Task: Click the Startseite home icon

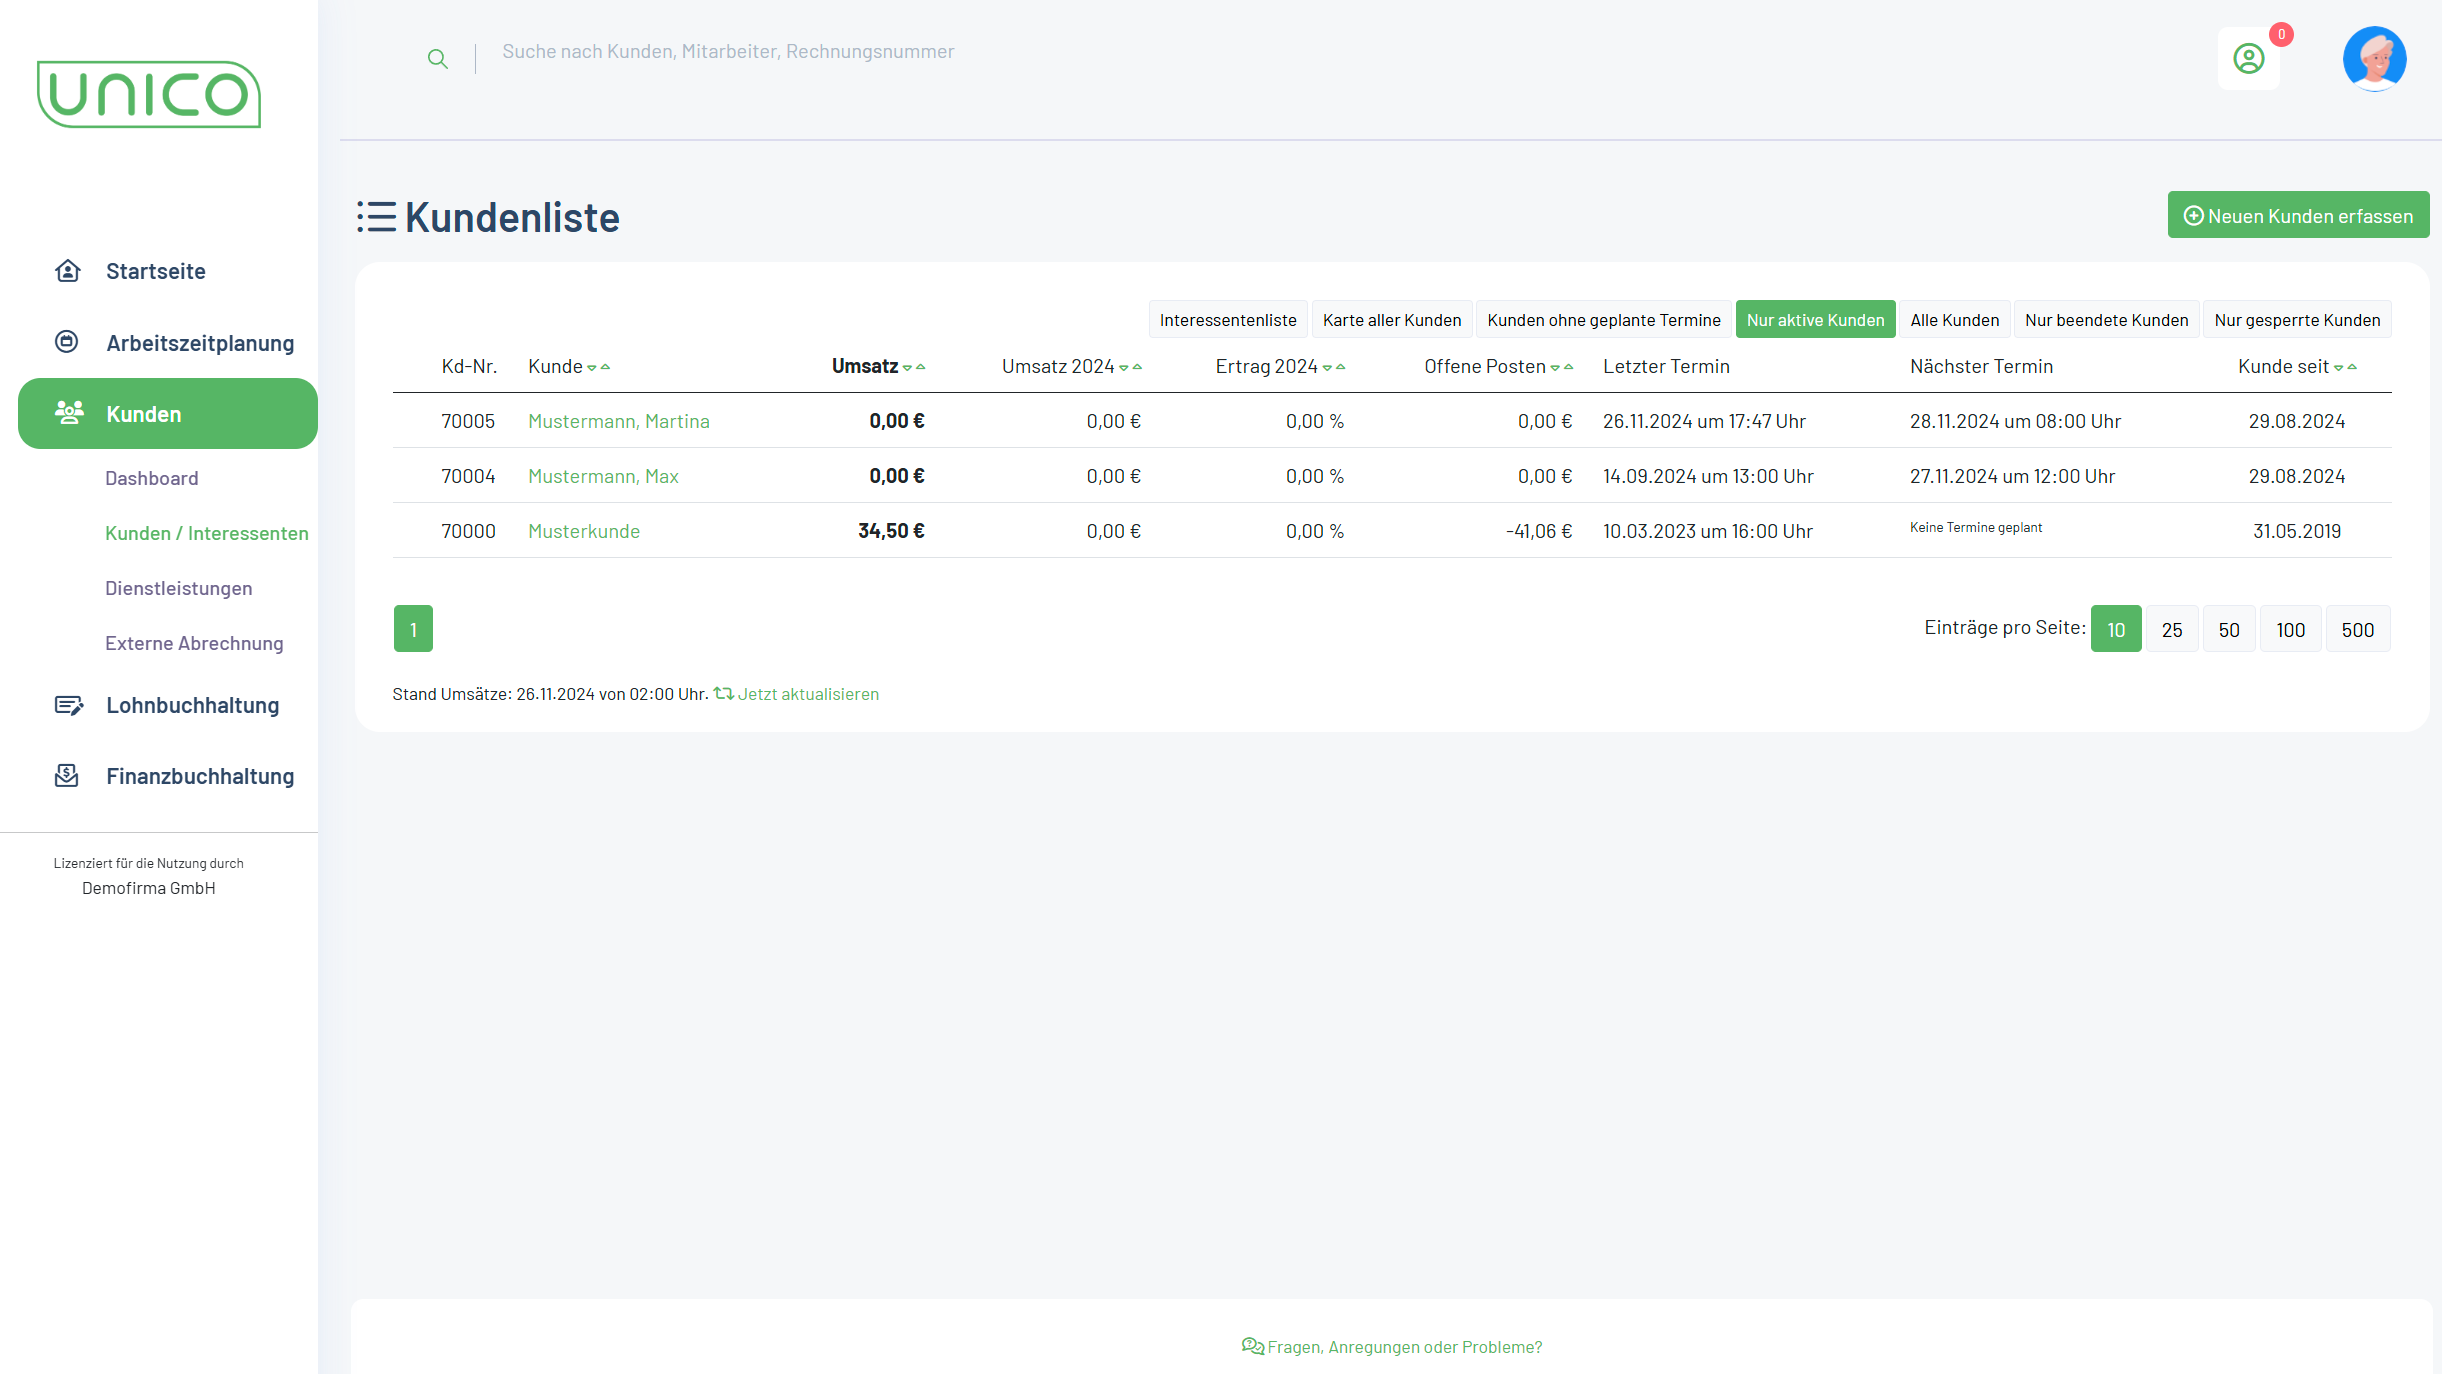Action: 67,271
